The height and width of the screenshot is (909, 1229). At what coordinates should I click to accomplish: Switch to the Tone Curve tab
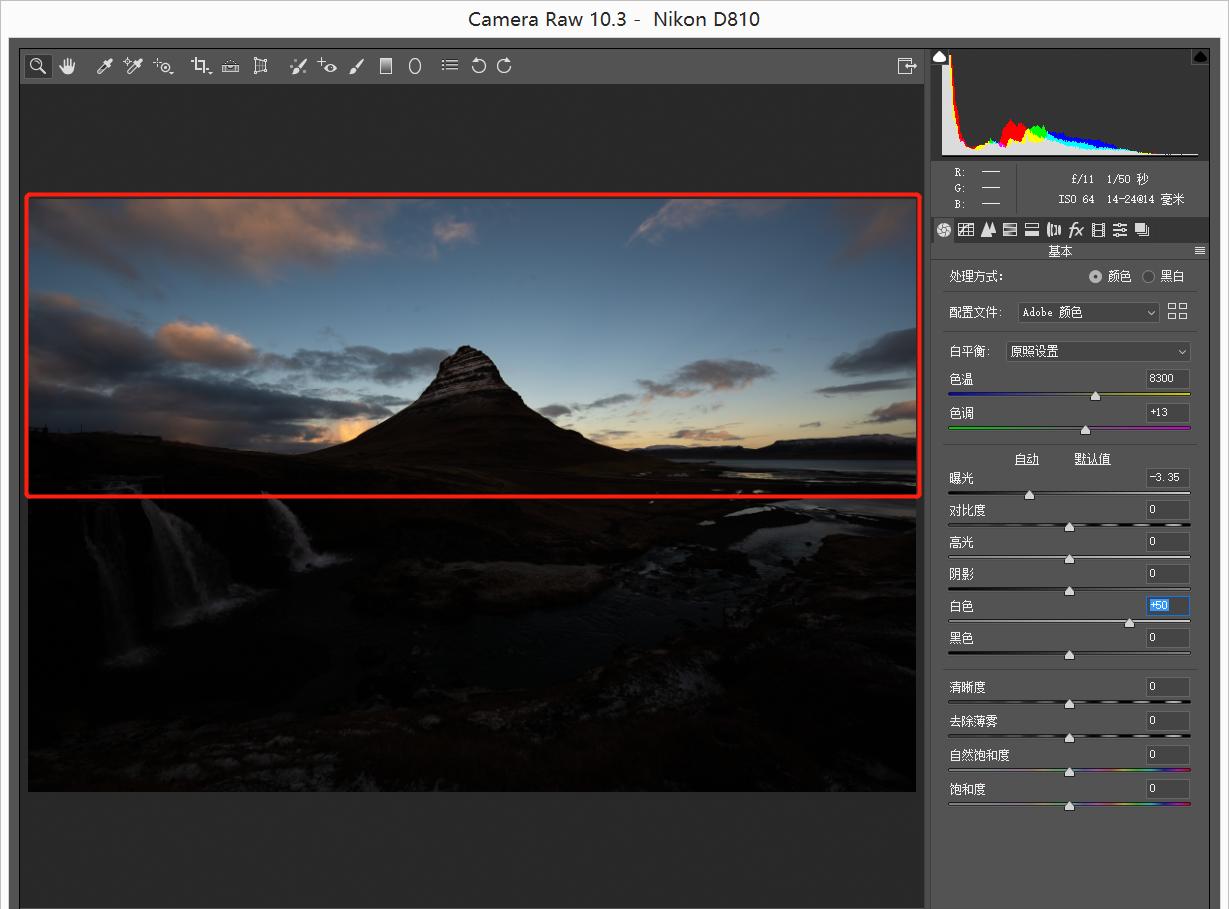pos(966,230)
